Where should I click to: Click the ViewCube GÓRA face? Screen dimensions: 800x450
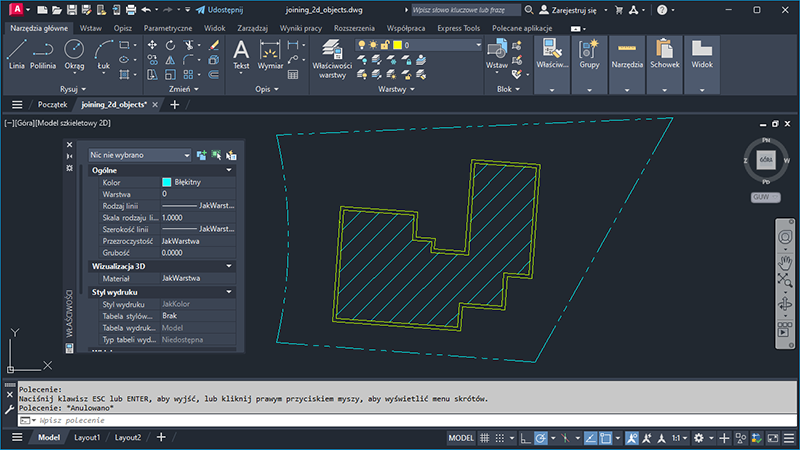click(766, 159)
